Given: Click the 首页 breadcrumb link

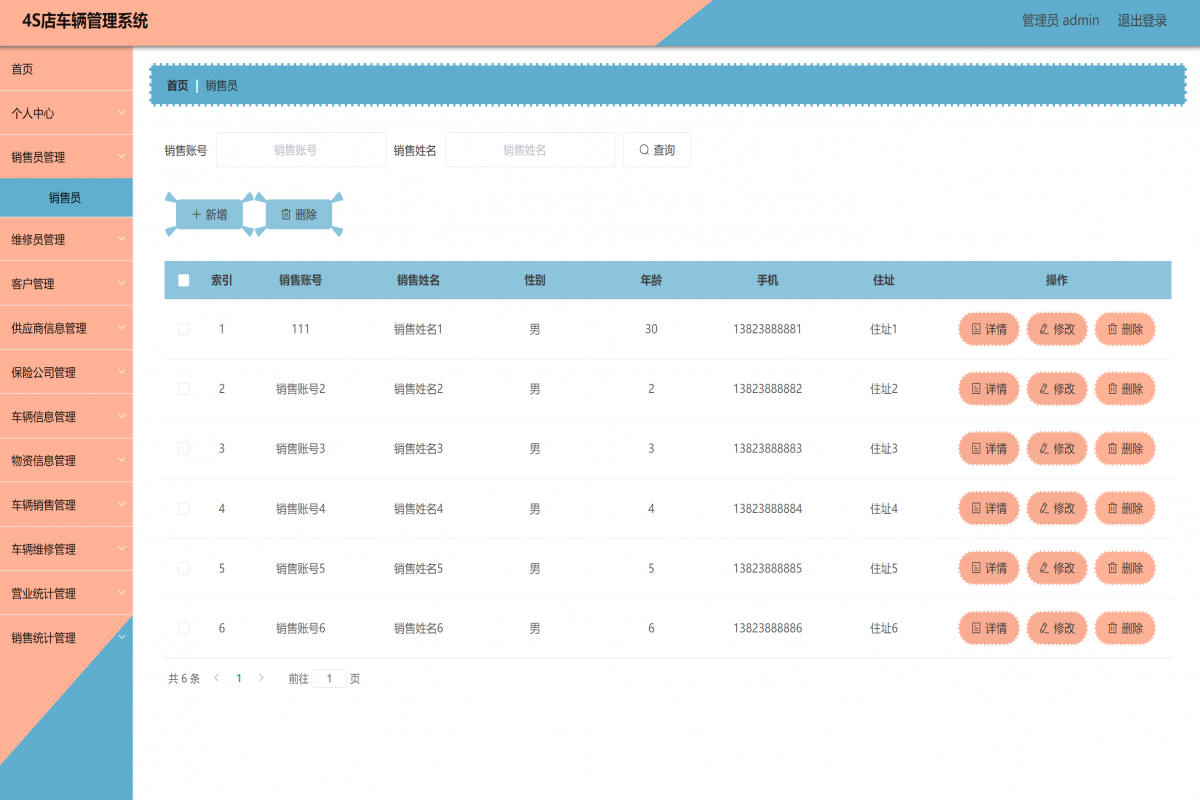Looking at the screenshot, I should [x=177, y=86].
